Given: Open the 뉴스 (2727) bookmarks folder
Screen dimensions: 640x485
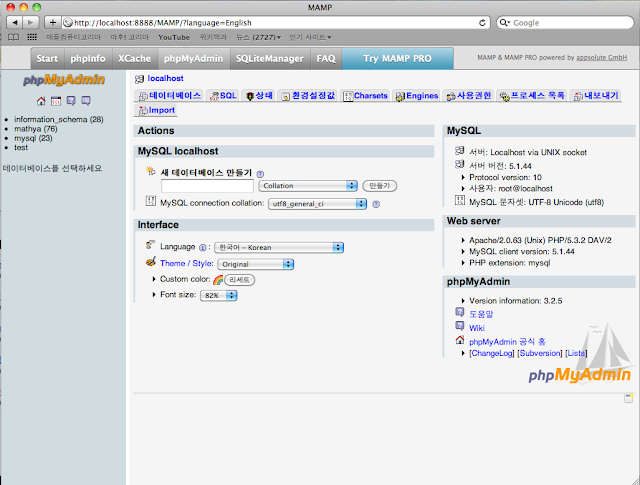Looking at the screenshot, I should (x=258, y=37).
